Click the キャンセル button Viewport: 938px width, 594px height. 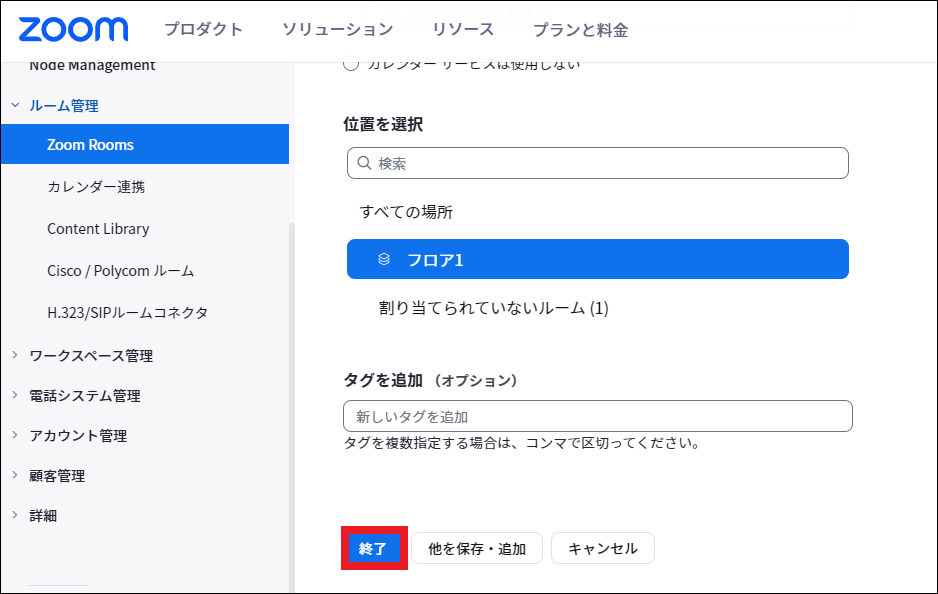[x=602, y=548]
